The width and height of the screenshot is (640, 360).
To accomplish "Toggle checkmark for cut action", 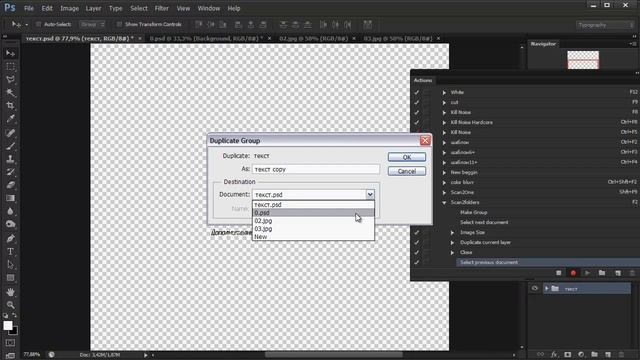I will 417,102.
